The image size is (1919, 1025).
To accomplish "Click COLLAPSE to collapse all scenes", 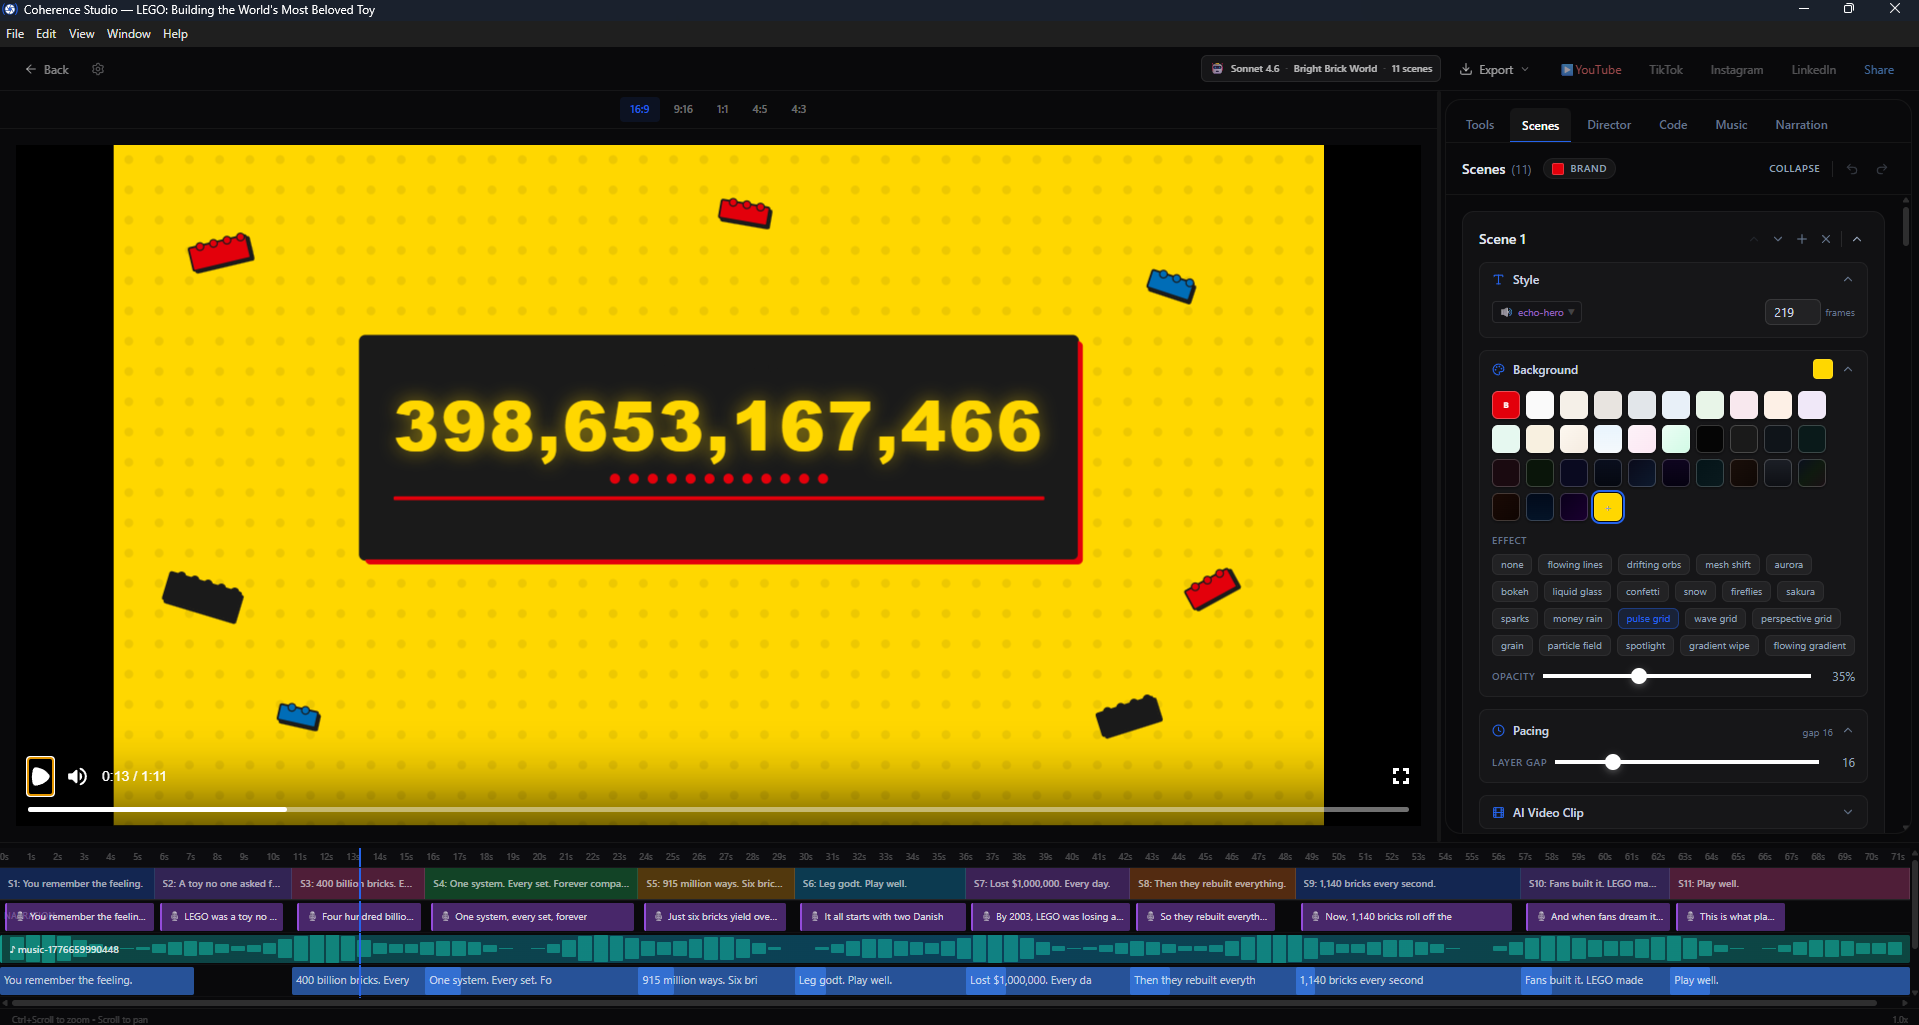I will coord(1794,169).
